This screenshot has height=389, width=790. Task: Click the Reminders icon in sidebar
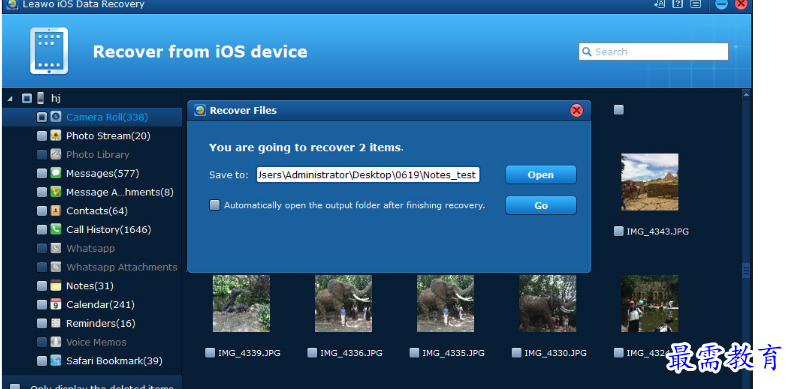point(56,323)
